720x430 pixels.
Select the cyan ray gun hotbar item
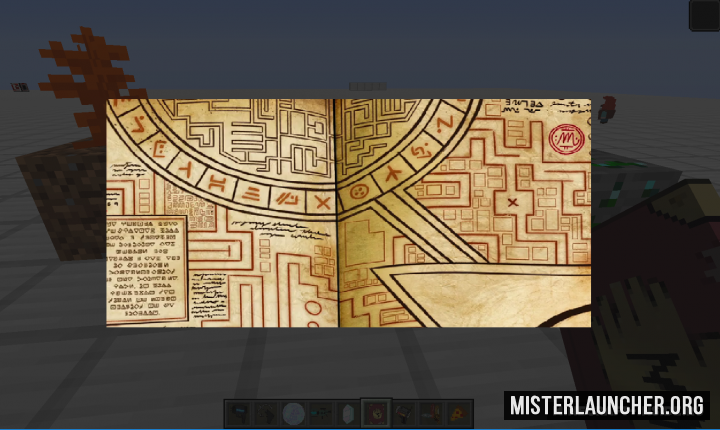pos(321,413)
